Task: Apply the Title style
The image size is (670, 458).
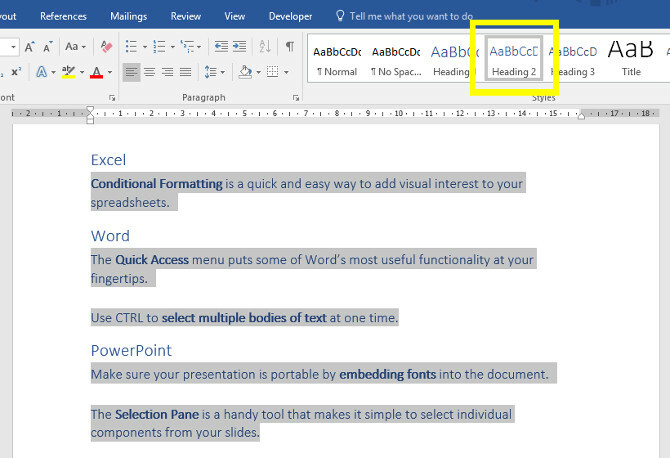Action: pos(631,61)
